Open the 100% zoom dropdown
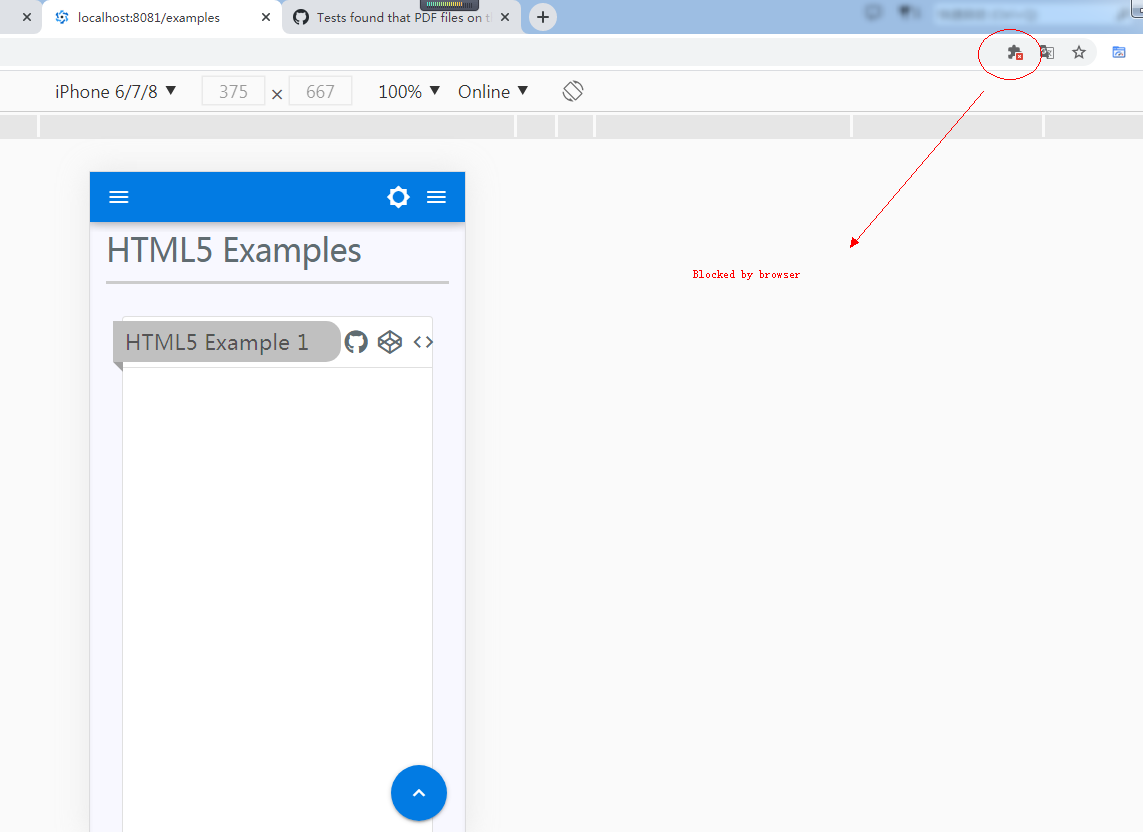 pos(407,90)
